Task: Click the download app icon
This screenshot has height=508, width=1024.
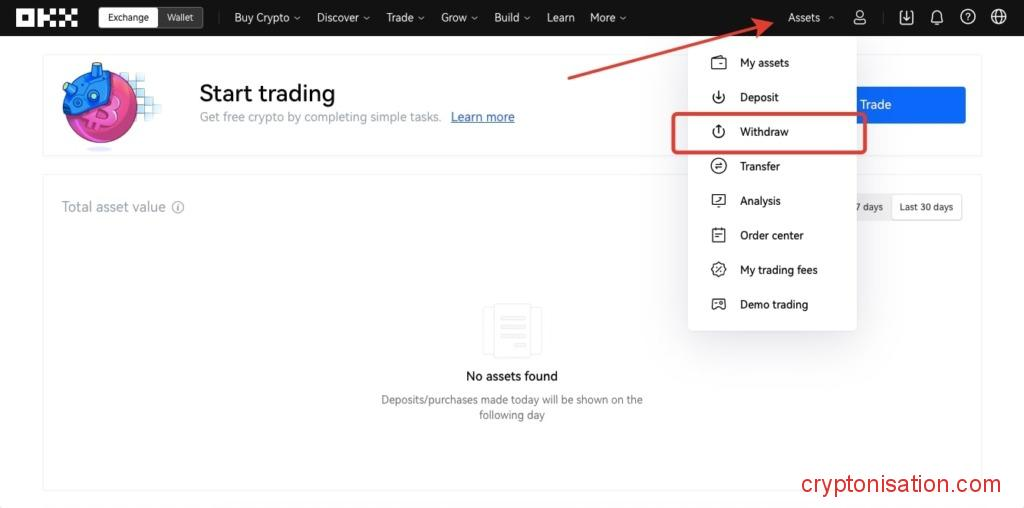Action: [906, 17]
